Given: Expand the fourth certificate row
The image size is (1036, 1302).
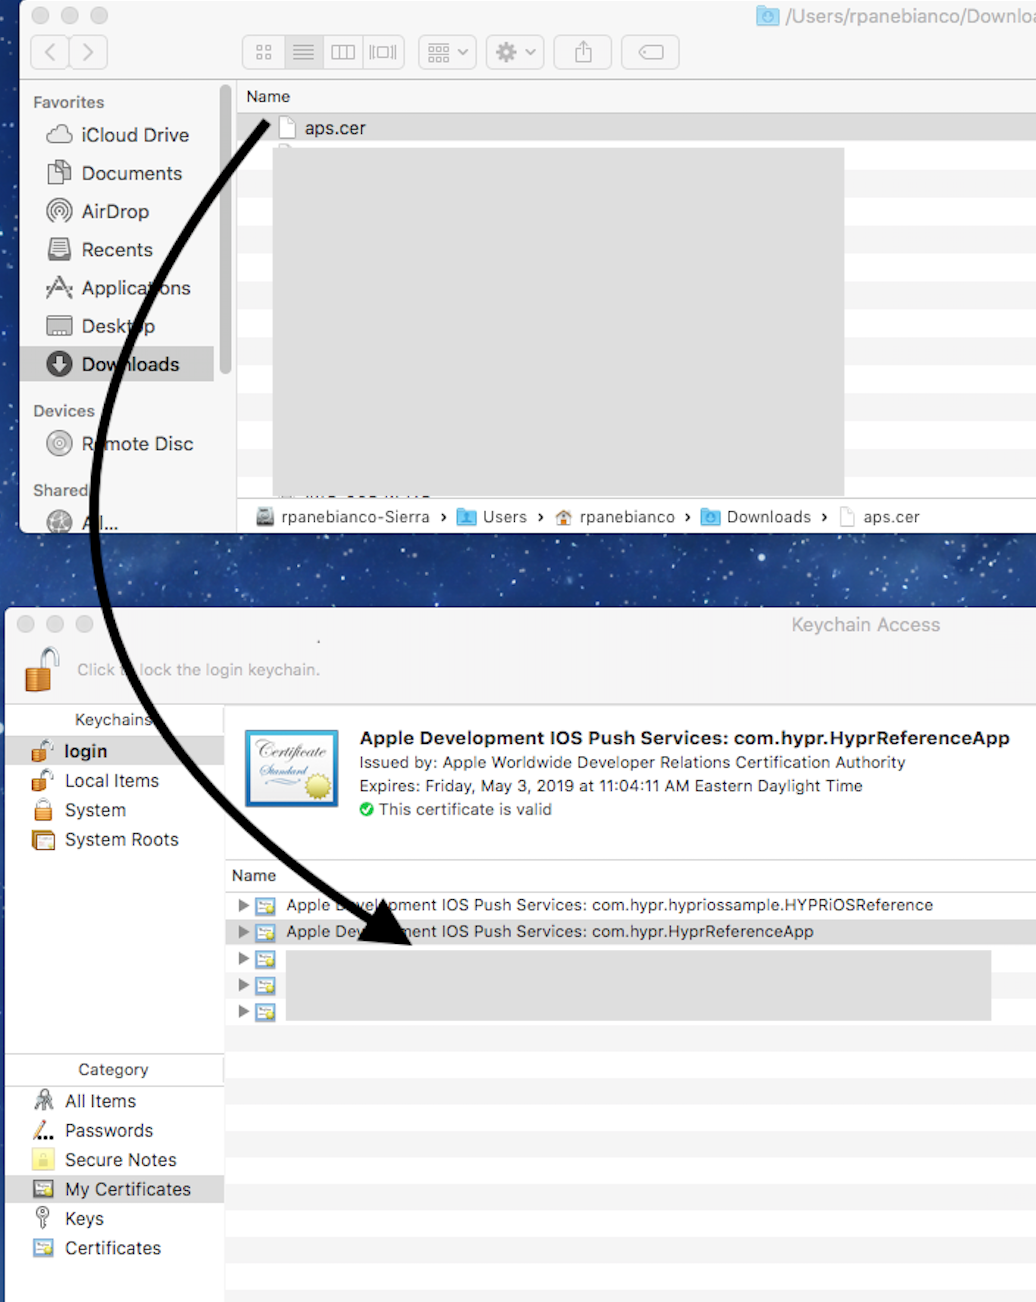Looking at the screenshot, I should tap(243, 985).
